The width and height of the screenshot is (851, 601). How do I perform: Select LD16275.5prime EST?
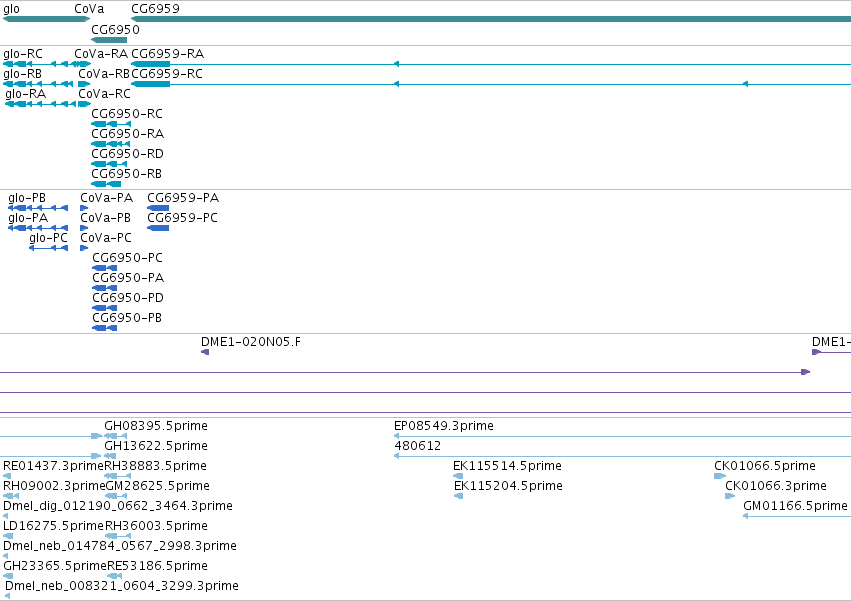click(x=8, y=536)
